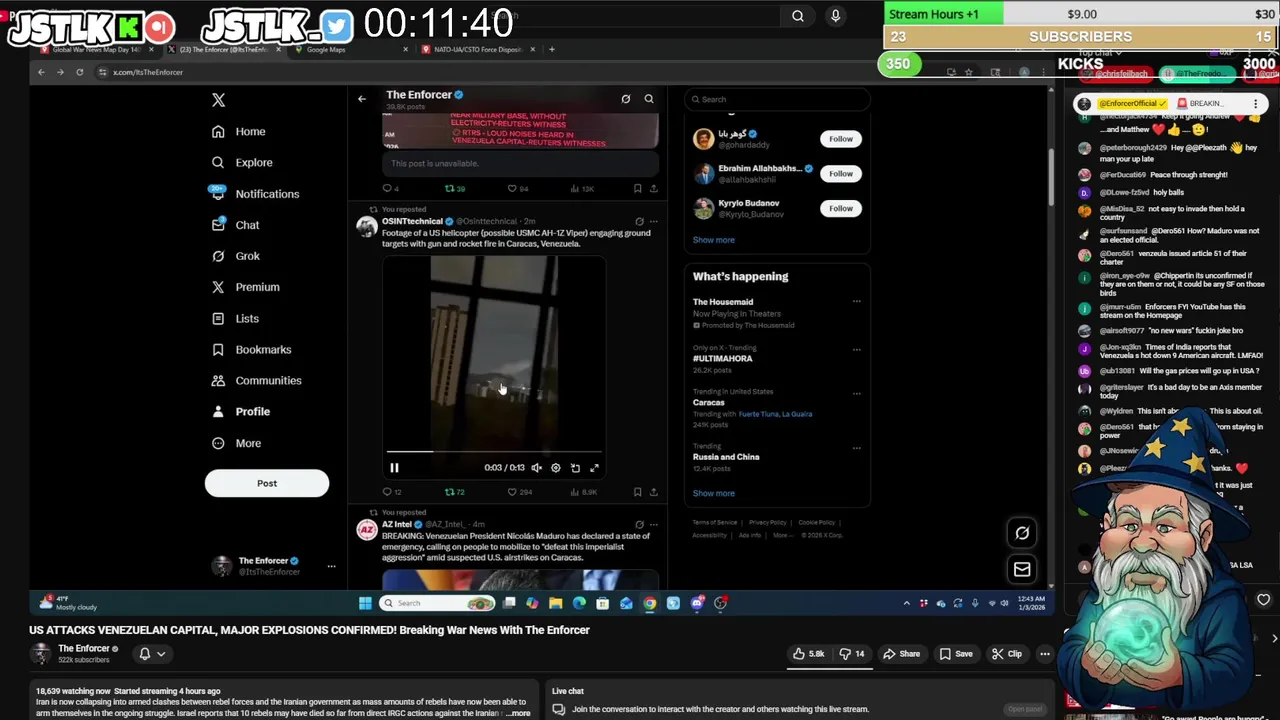Open Notifications in X sidebar
Image resolution: width=1280 pixels, height=720 pixels.
pyautogui.click(x=255, y=193)
